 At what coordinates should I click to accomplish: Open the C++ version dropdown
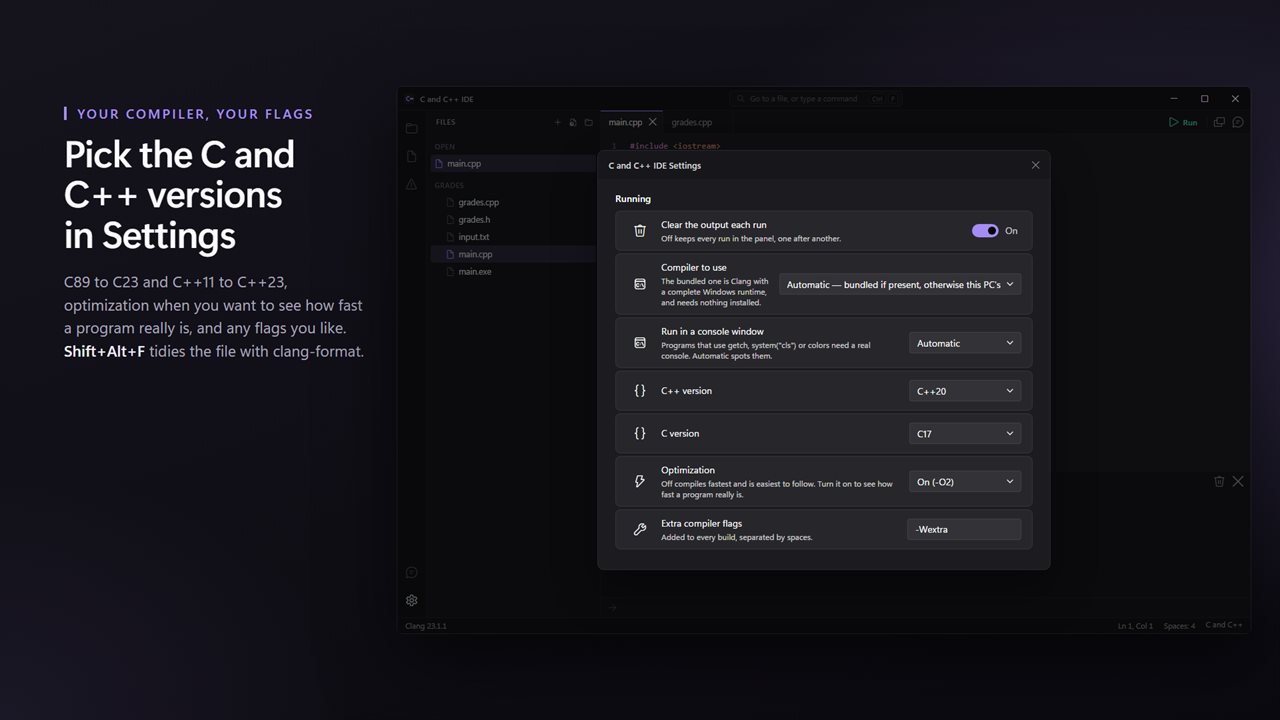coord(965,391)
